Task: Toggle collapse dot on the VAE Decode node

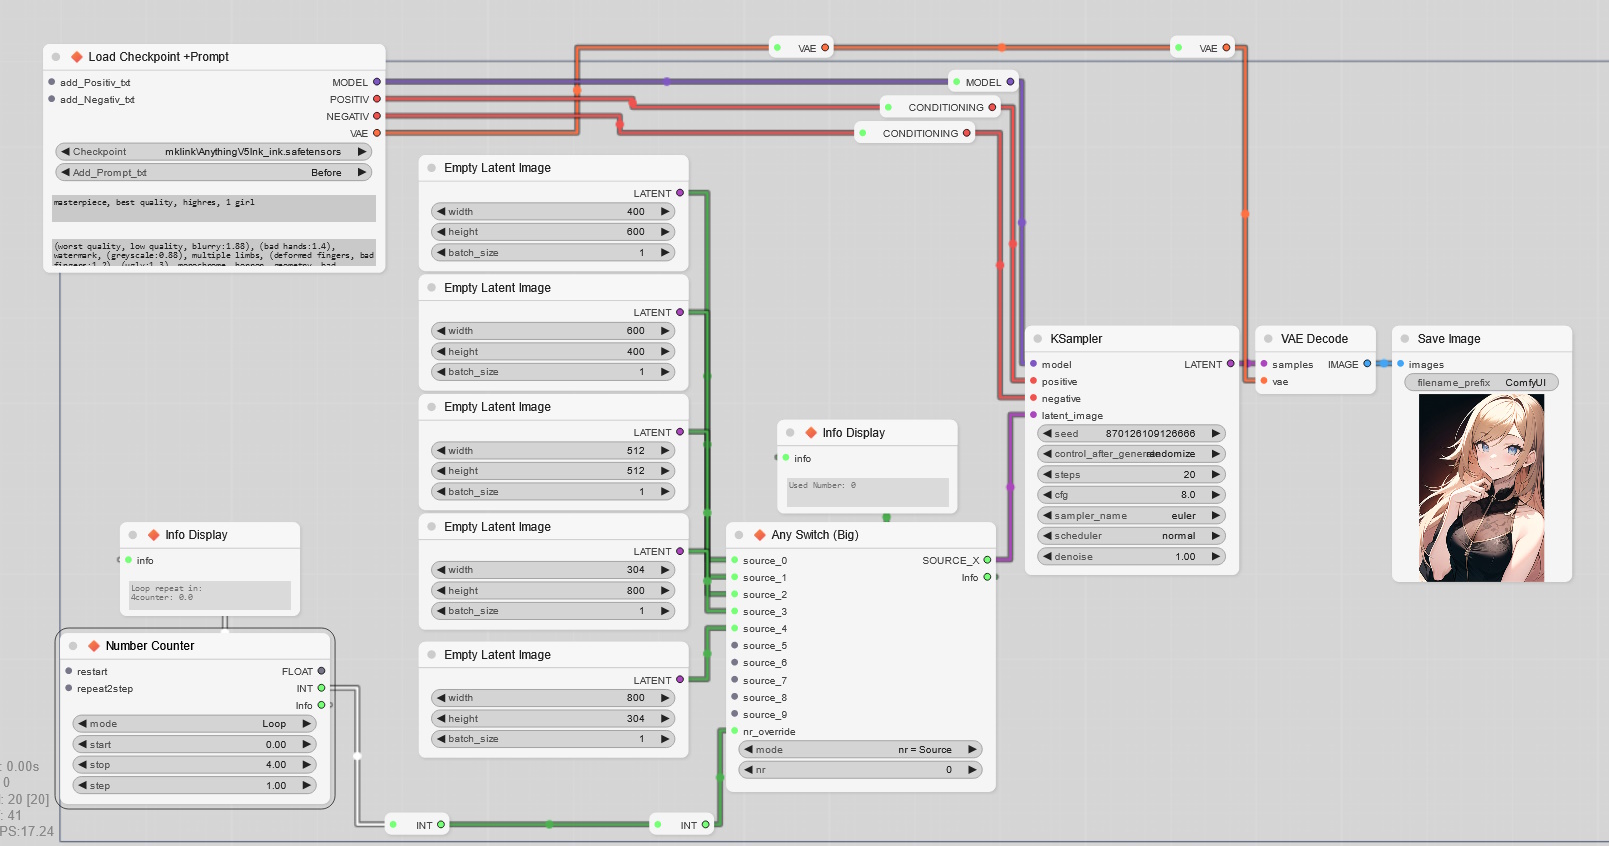Action: (1268, 339)
